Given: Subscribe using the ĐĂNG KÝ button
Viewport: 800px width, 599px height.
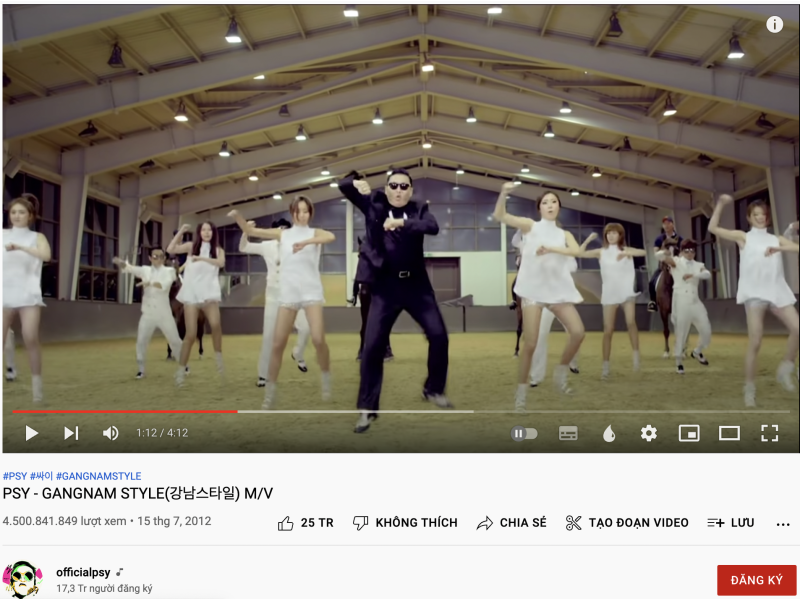Looking at the screenshot, I should click(756, 580).
